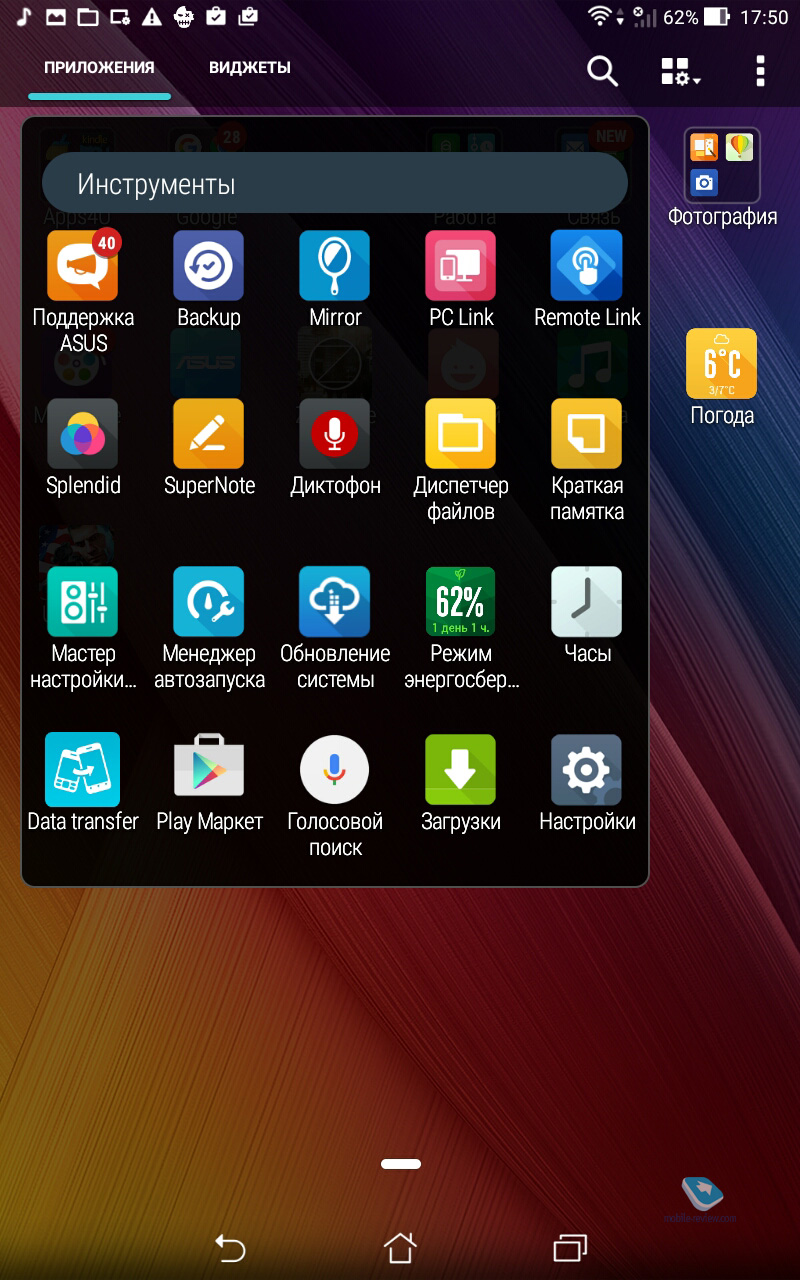
Task: Open Краткая памятка quick memo
Action: (x=587, y=434)
